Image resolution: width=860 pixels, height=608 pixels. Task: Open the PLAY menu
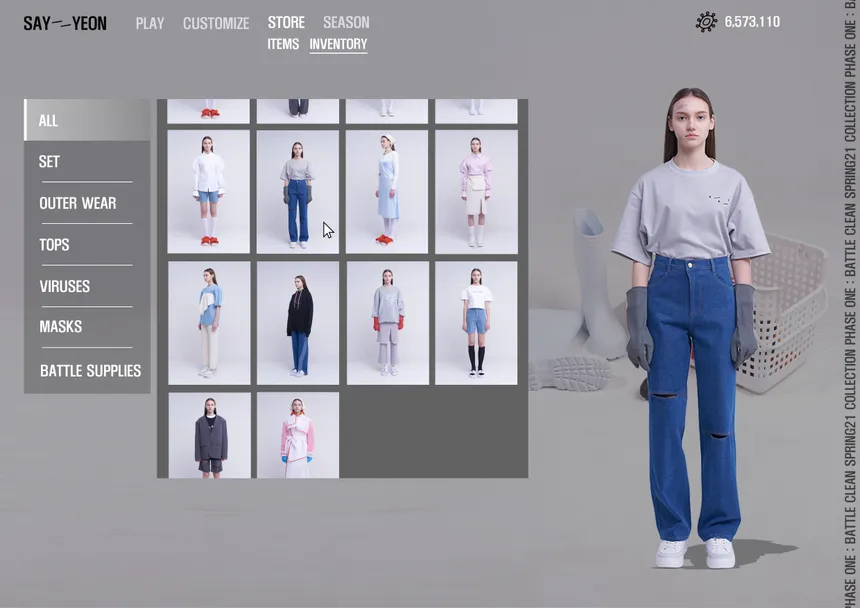tap(150, 24)
